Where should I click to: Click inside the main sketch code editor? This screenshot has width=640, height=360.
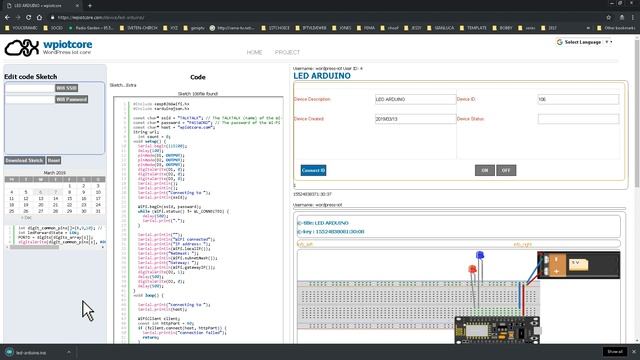(x=198, y=220)
